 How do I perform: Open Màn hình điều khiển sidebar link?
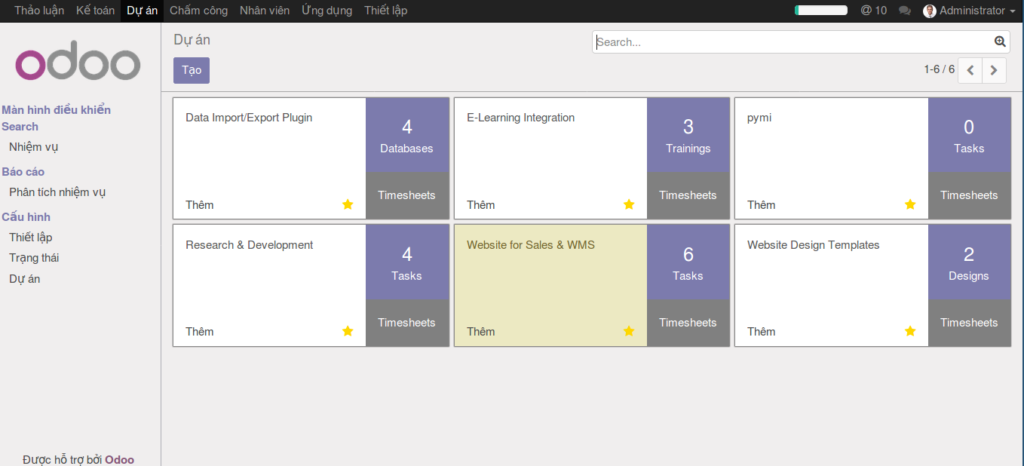tap(56, 110)
